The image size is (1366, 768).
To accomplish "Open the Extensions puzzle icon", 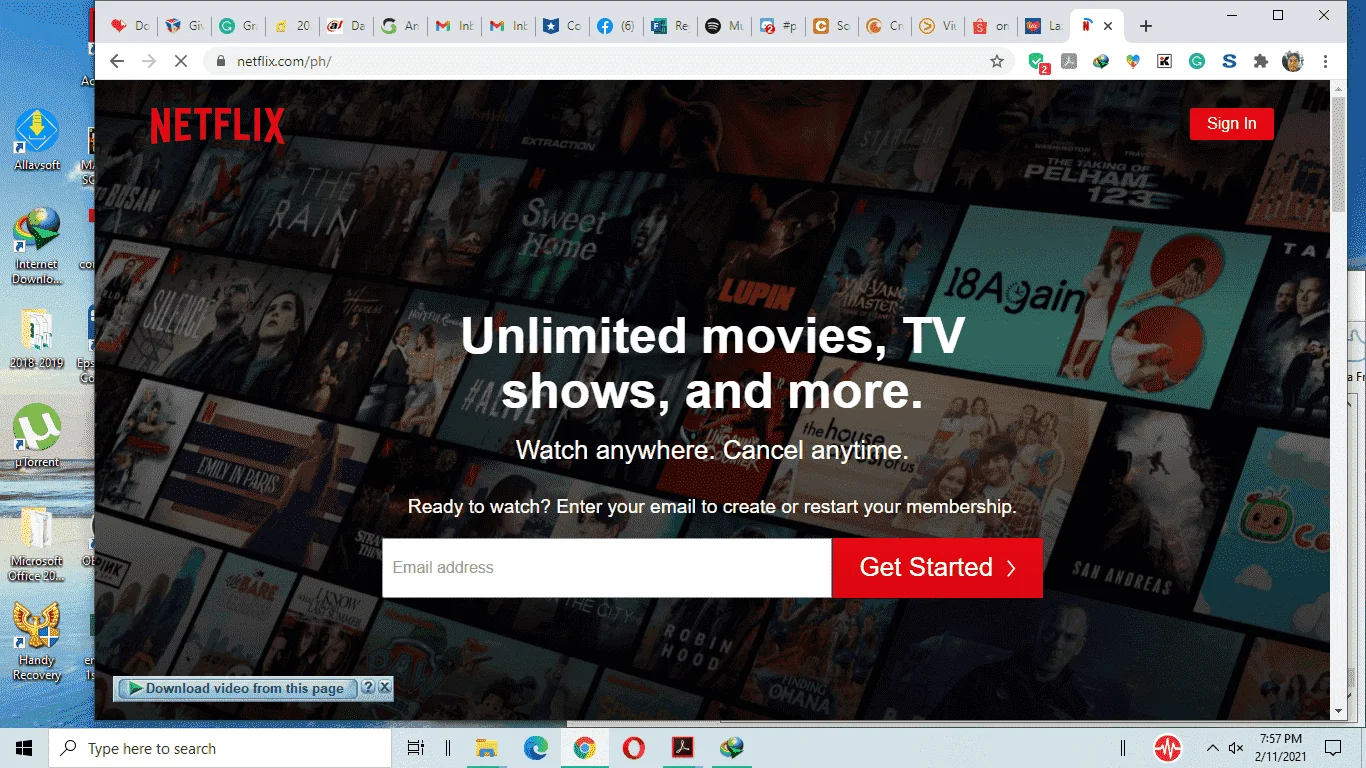I will pyautogui.click(x=1261, y=61).
